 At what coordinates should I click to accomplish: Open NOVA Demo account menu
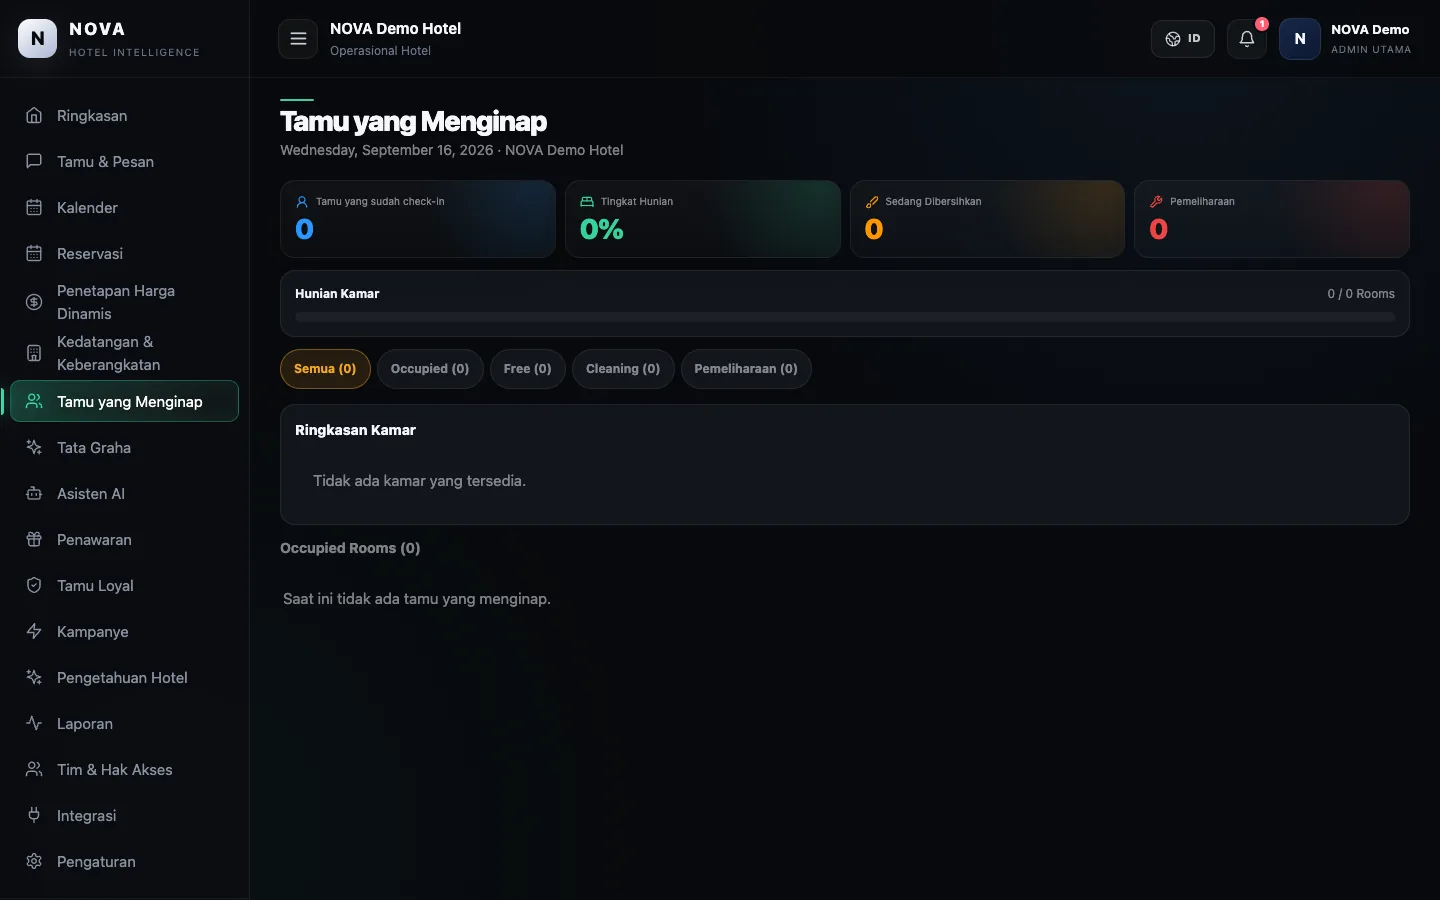point(1346,39)
